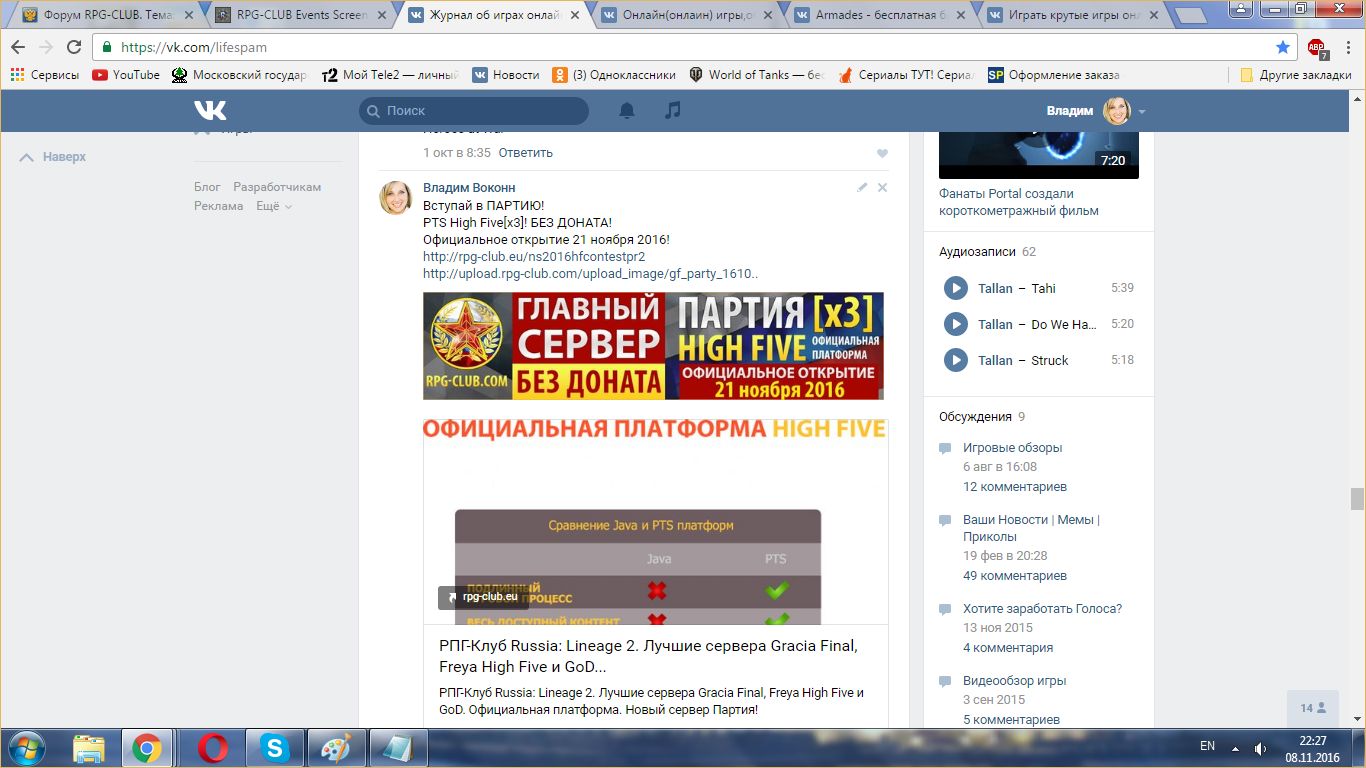1366x768 pixels.
Task: Open the online friends counter showing 14
Action: 1313,708
